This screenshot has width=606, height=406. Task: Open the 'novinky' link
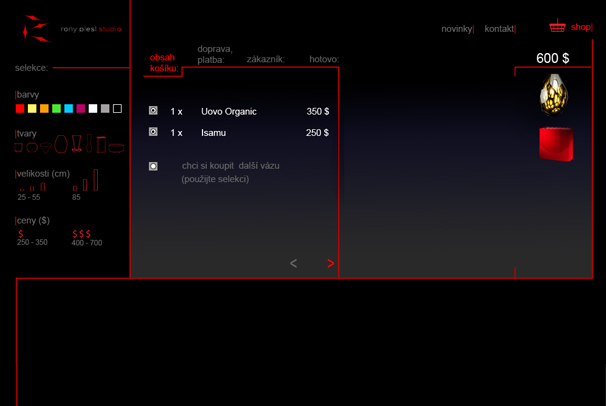click(x=456, y=29)
